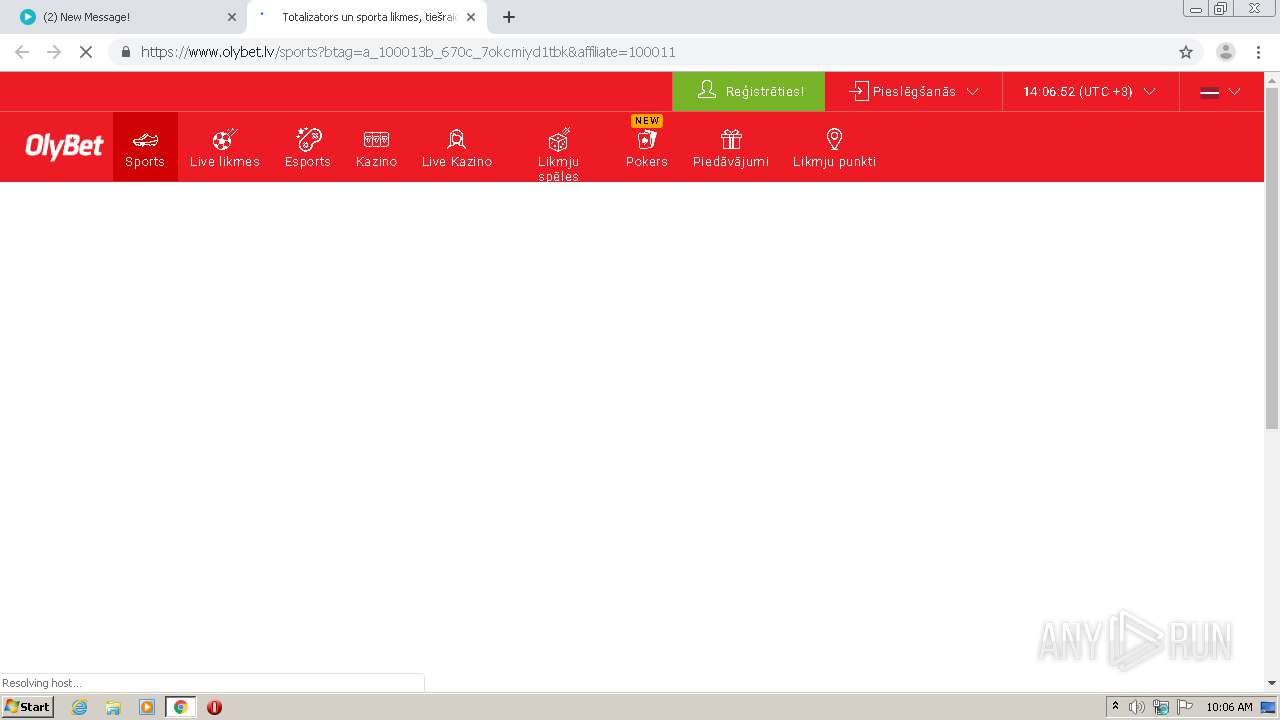Click the browser back arrow

click(22, 52)
